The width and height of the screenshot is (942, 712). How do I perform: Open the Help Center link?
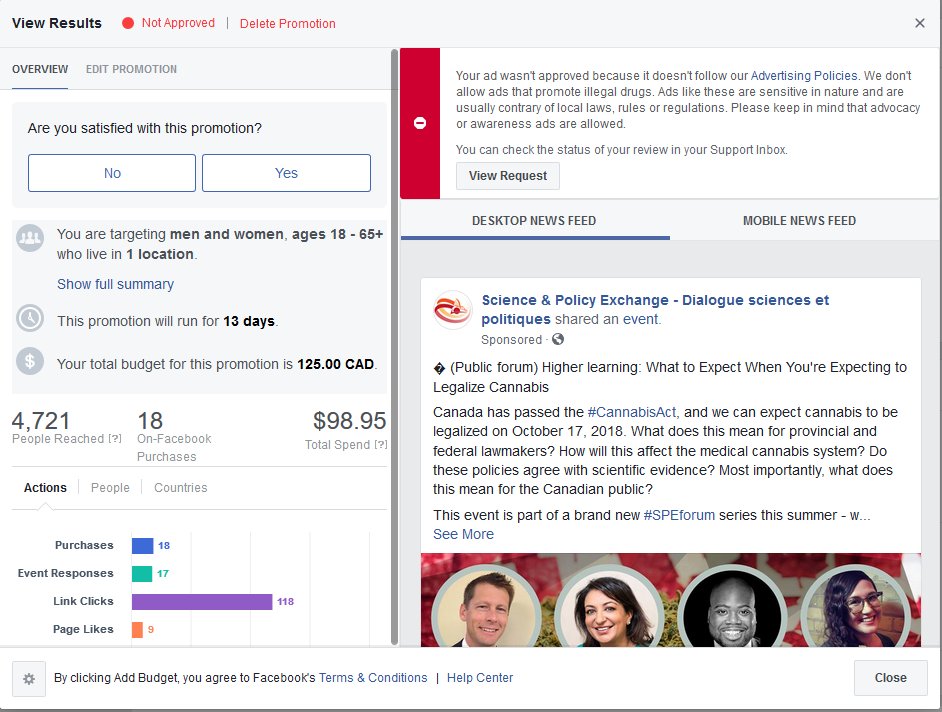click(x=480, y=678)
